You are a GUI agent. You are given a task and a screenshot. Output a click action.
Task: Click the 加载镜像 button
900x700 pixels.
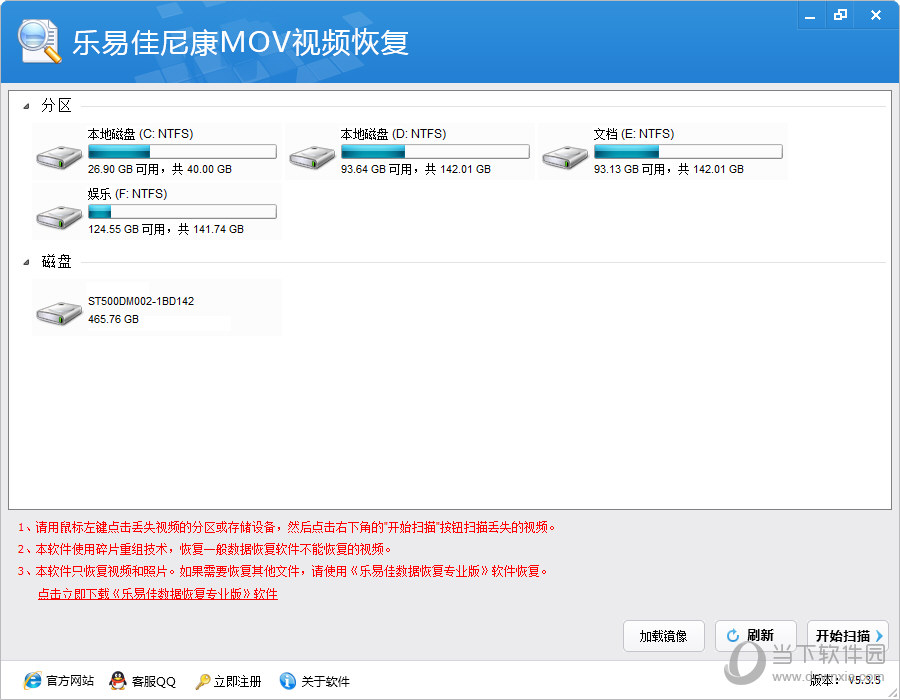point(664,636)
